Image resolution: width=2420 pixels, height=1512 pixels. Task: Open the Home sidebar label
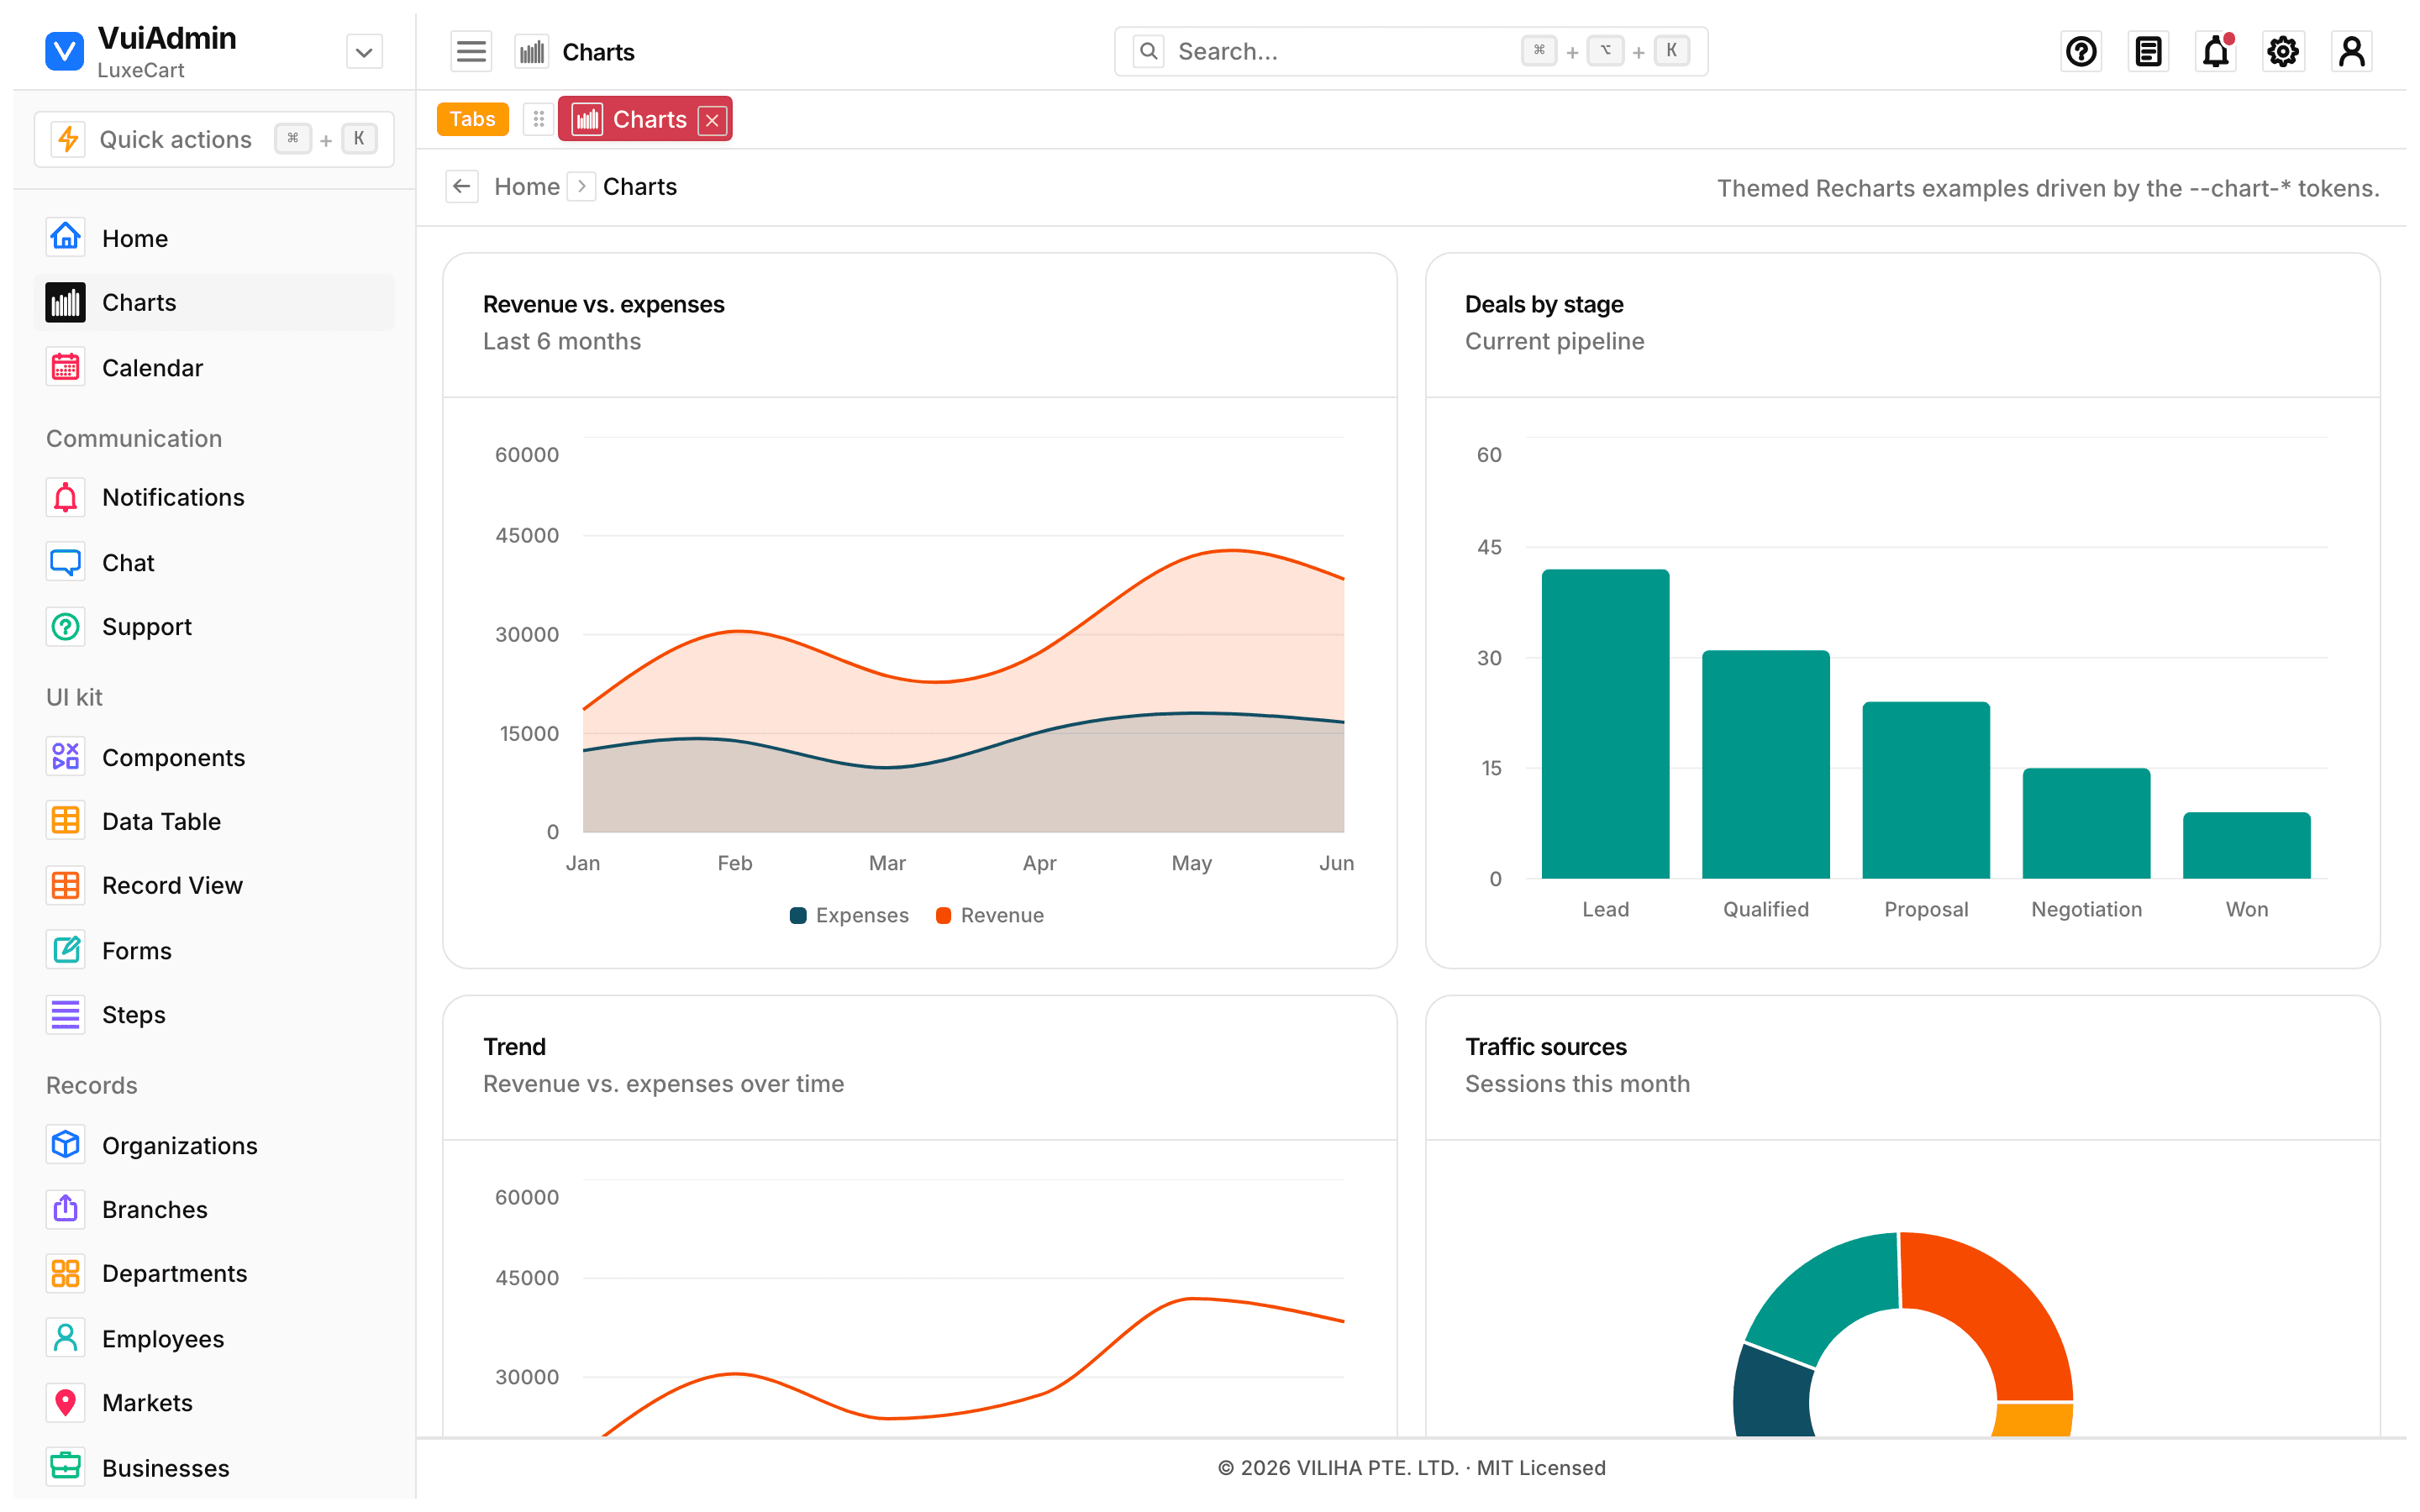point(135,238)
